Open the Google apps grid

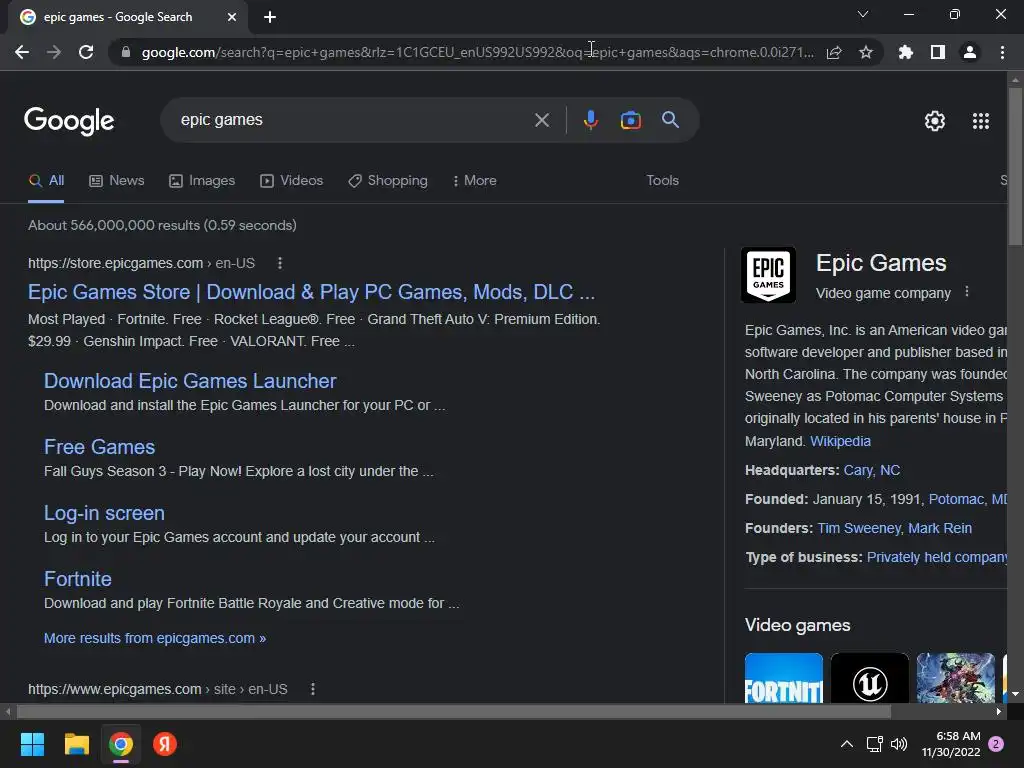980,121
